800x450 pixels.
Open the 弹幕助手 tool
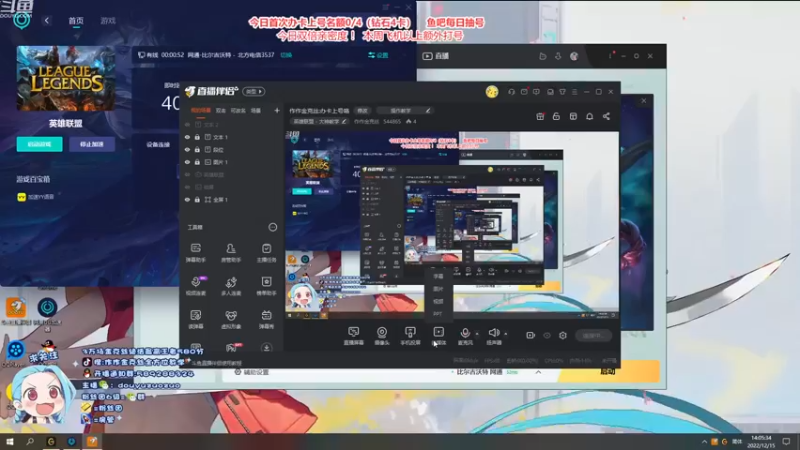coord(195,253)
